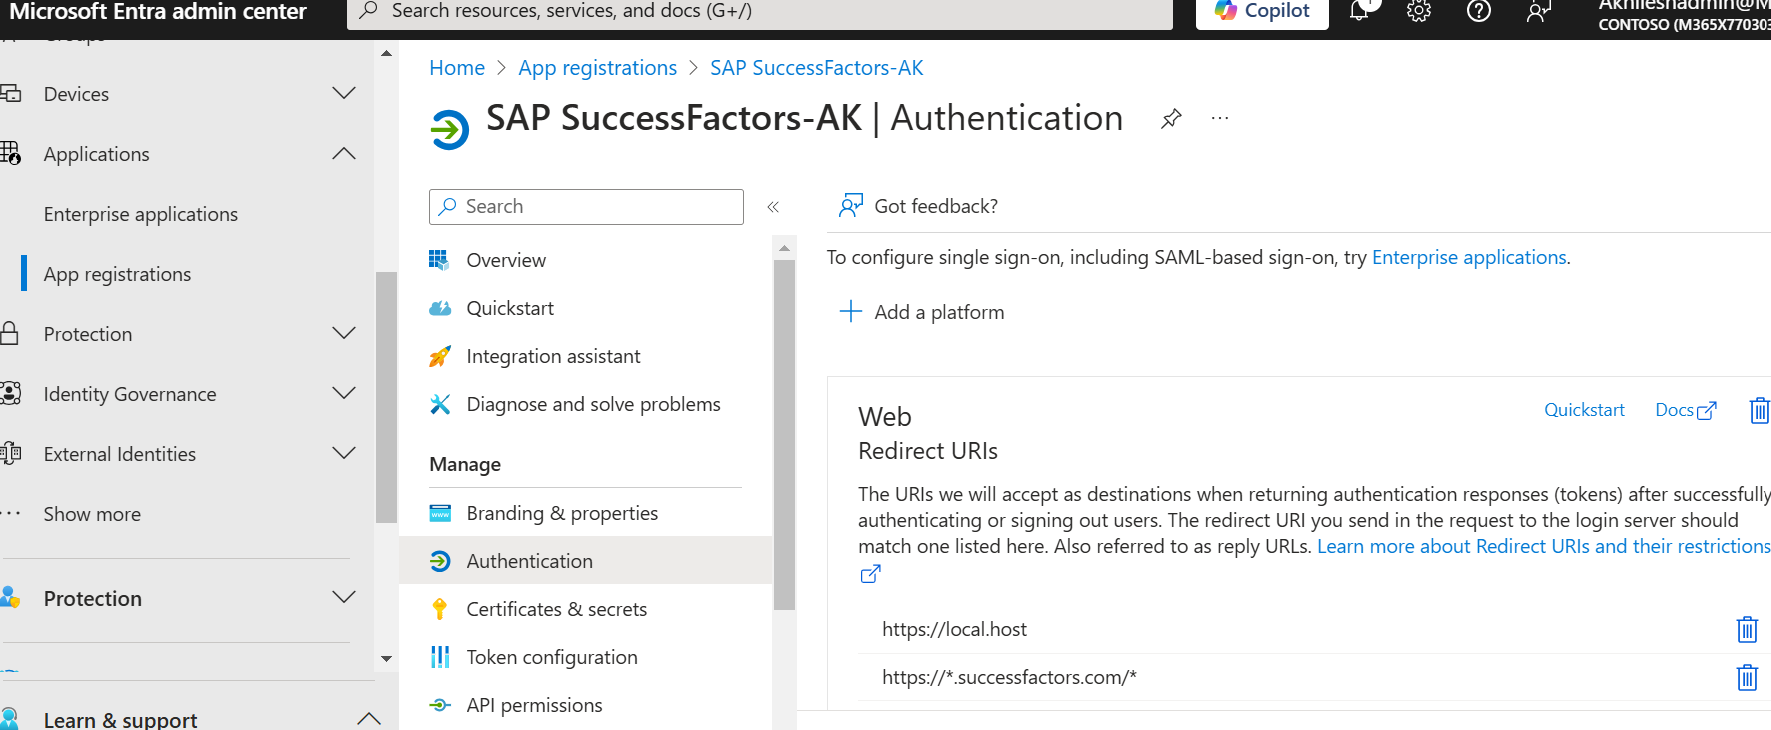
Task: Click the search resources input box
Action: pos(760,12)
